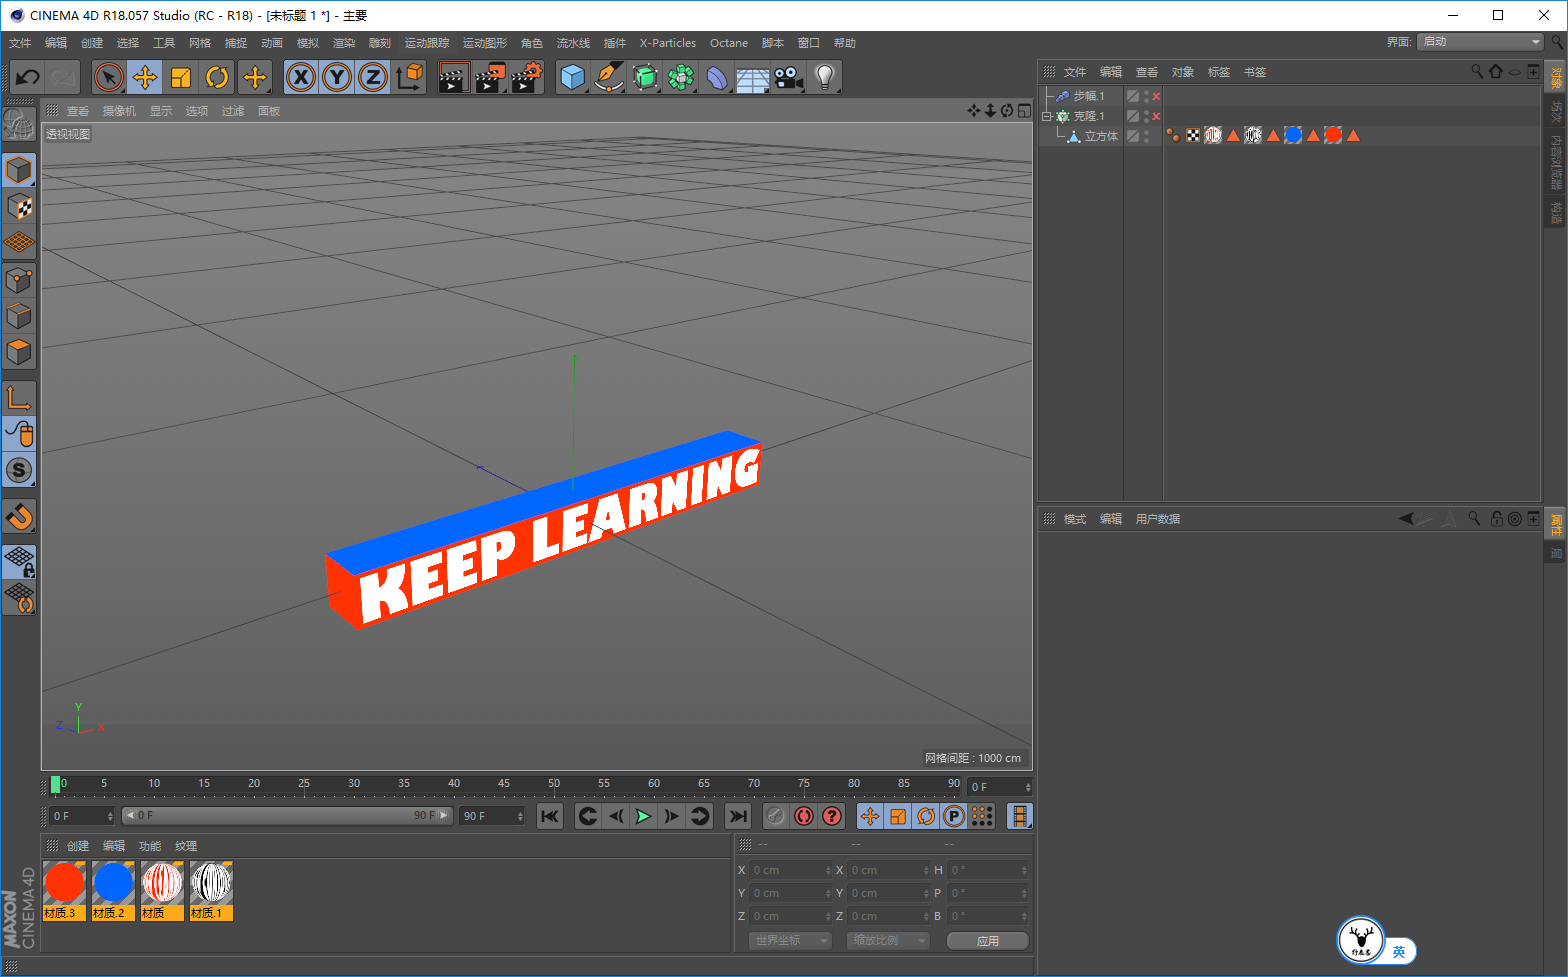
Task: Add a Cube primitive object
Action: click(573, 77)
